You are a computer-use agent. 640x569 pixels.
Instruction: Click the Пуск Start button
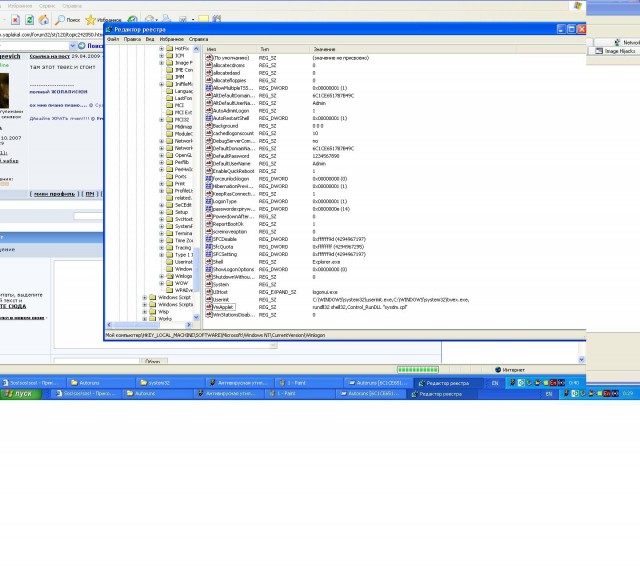(x=22, y=393)
